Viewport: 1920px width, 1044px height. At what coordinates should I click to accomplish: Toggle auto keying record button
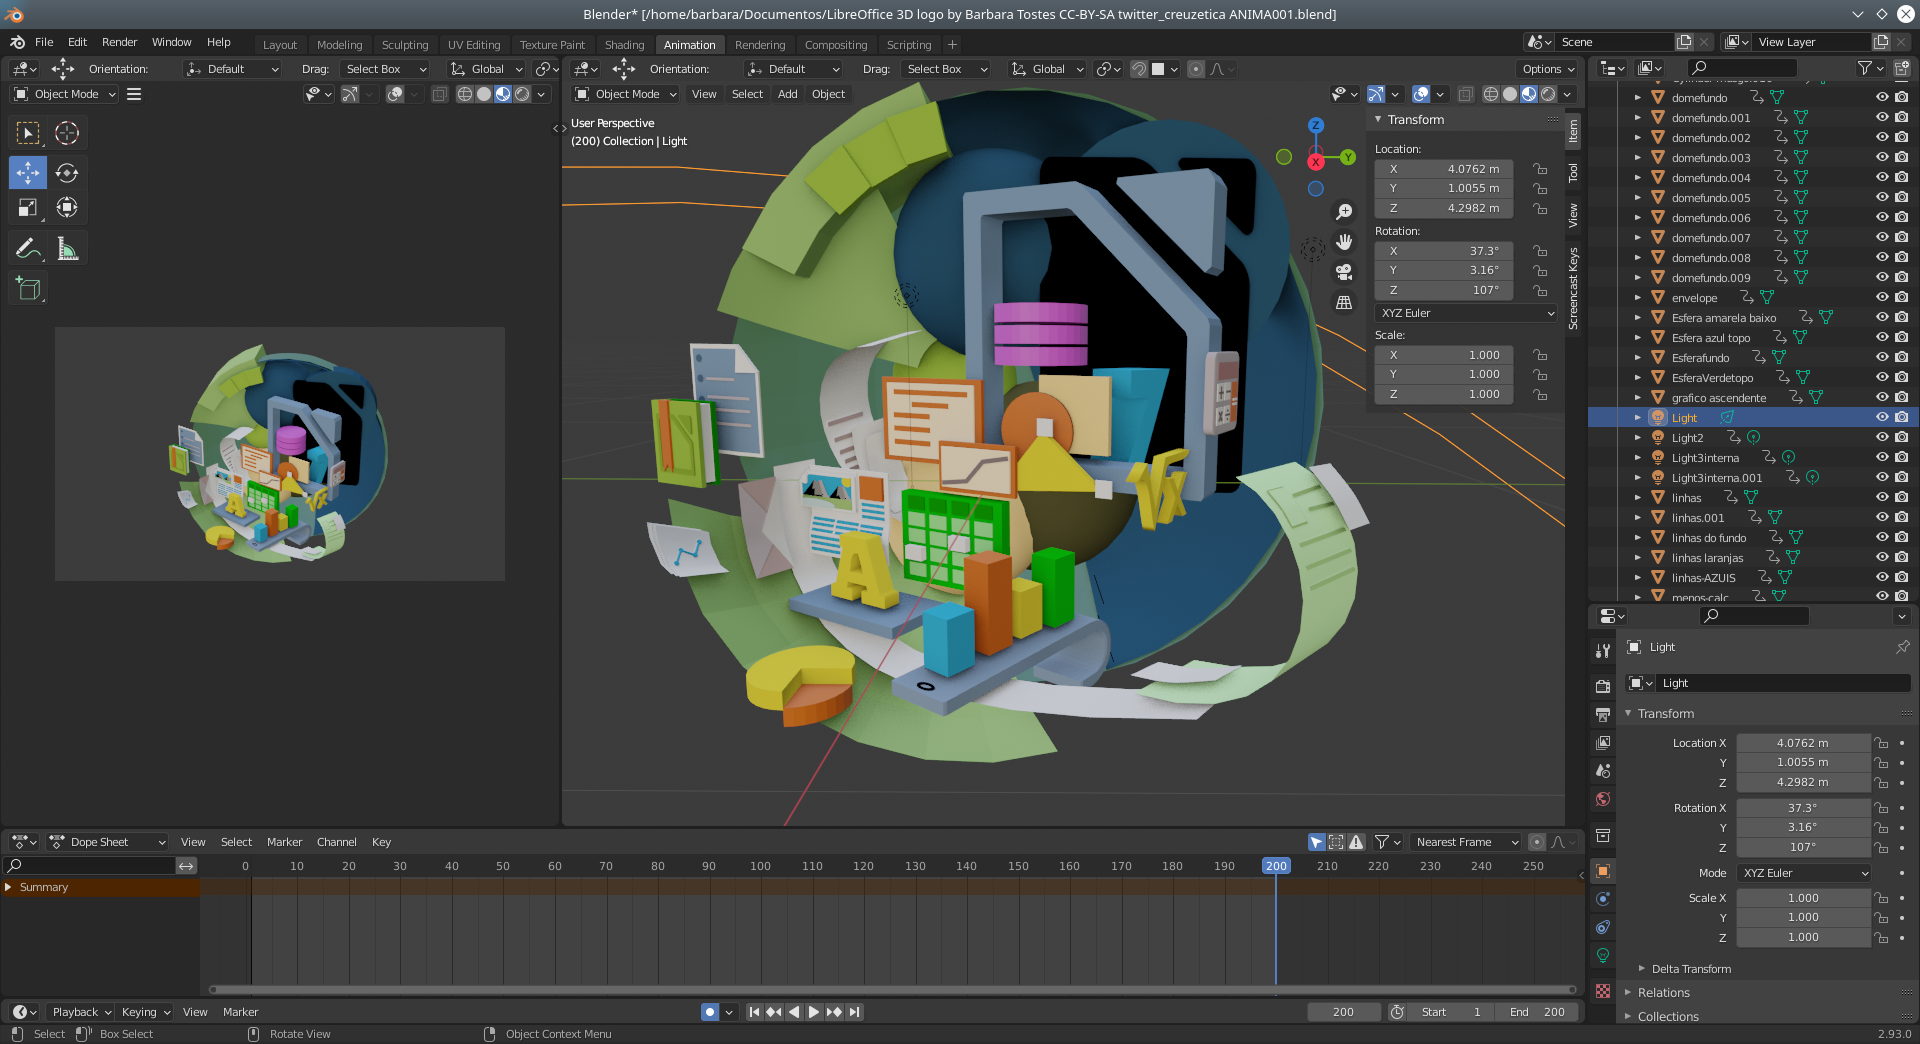[710, 1012]
